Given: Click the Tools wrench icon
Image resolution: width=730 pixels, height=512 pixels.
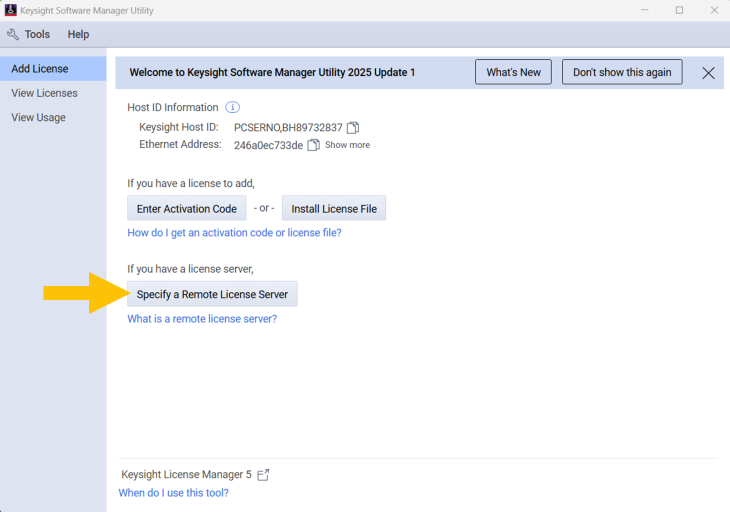Looking at the screenshot, I should tap(13, 34).
